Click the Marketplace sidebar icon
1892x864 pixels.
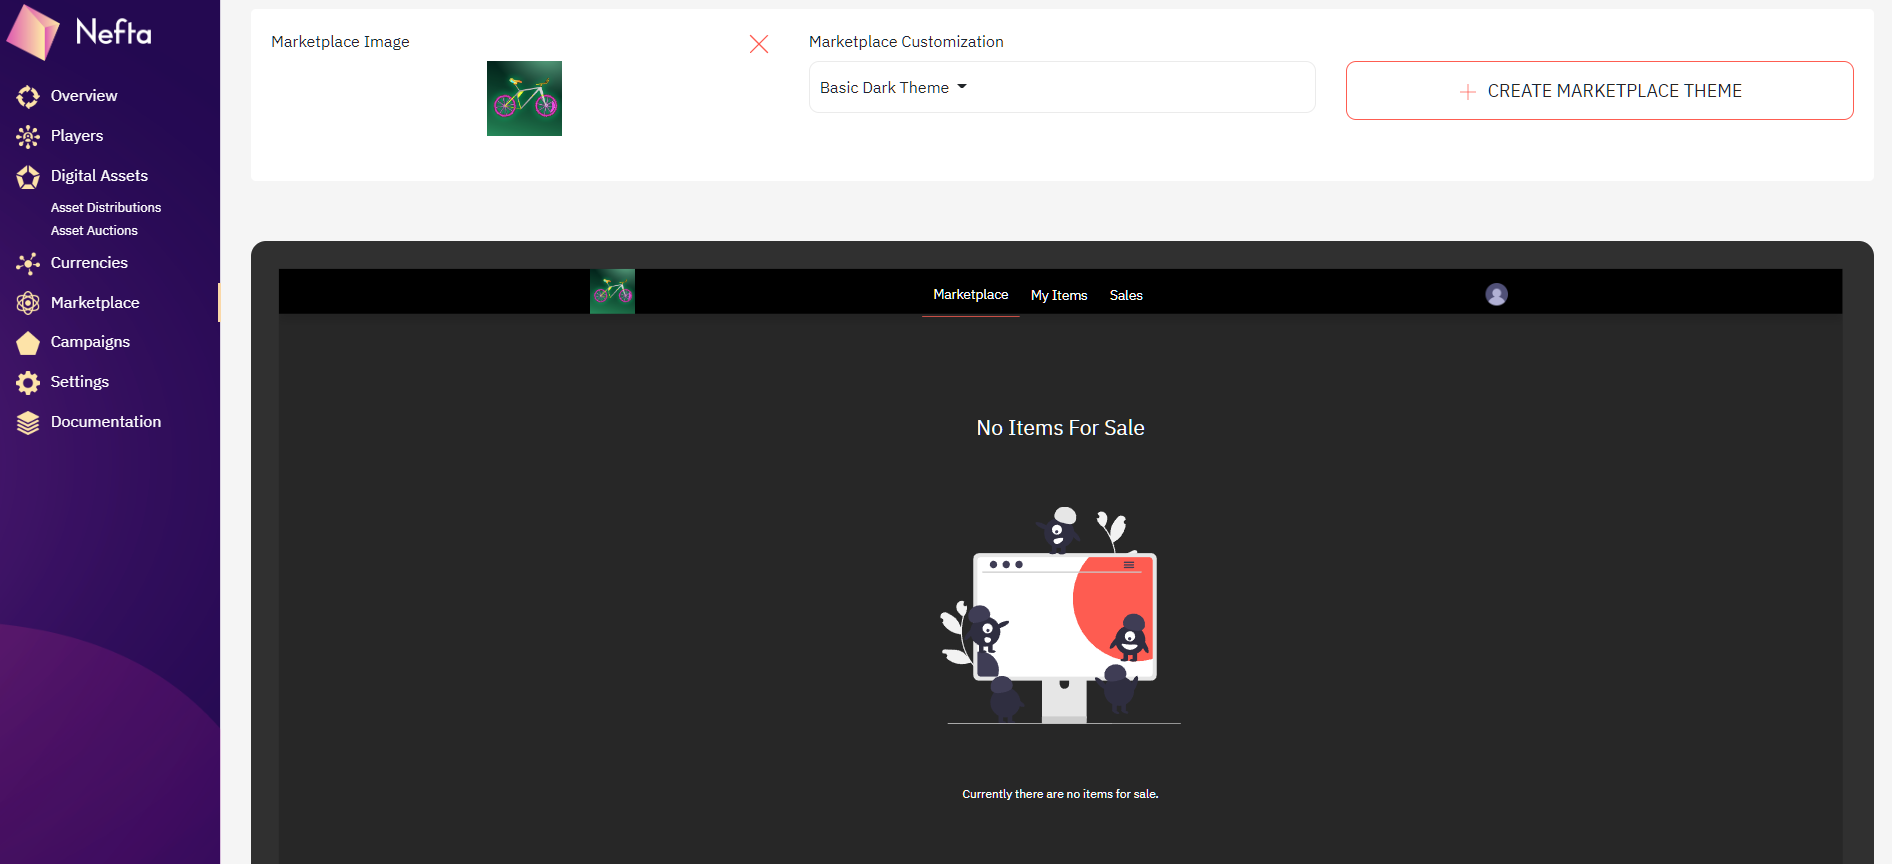(x=28, y=303)
